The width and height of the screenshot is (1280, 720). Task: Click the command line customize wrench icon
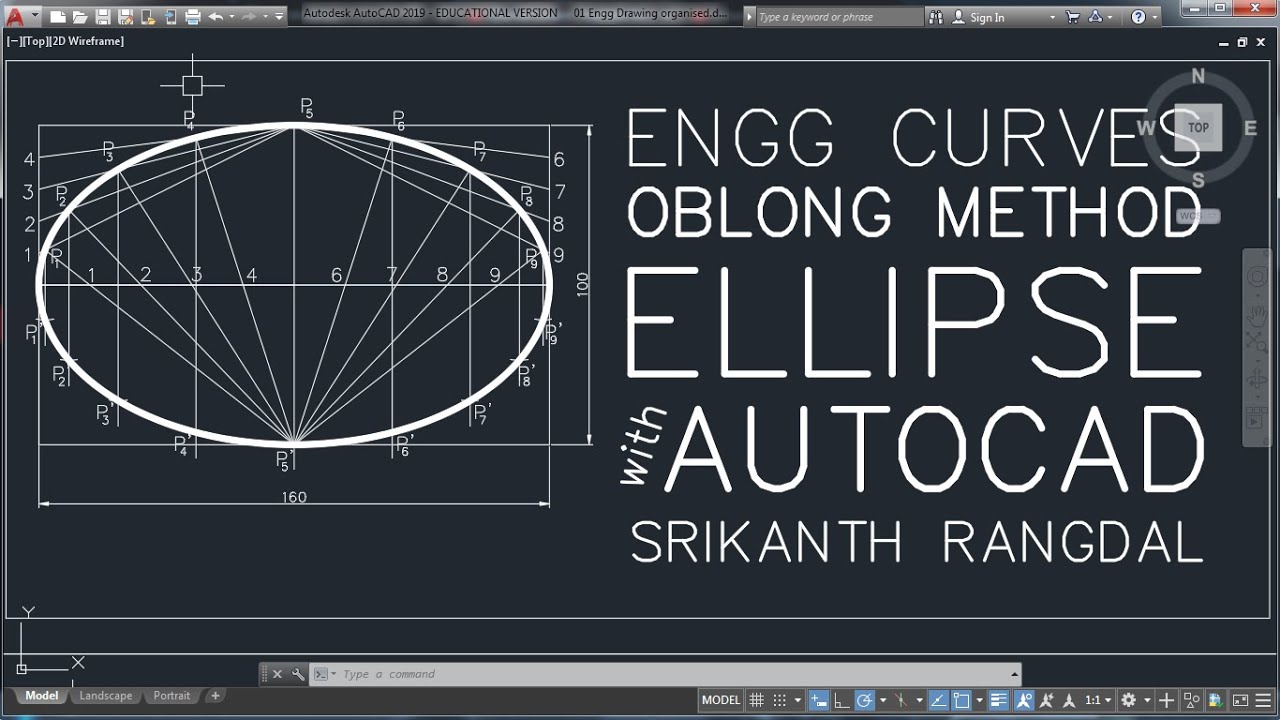point(298,674)
